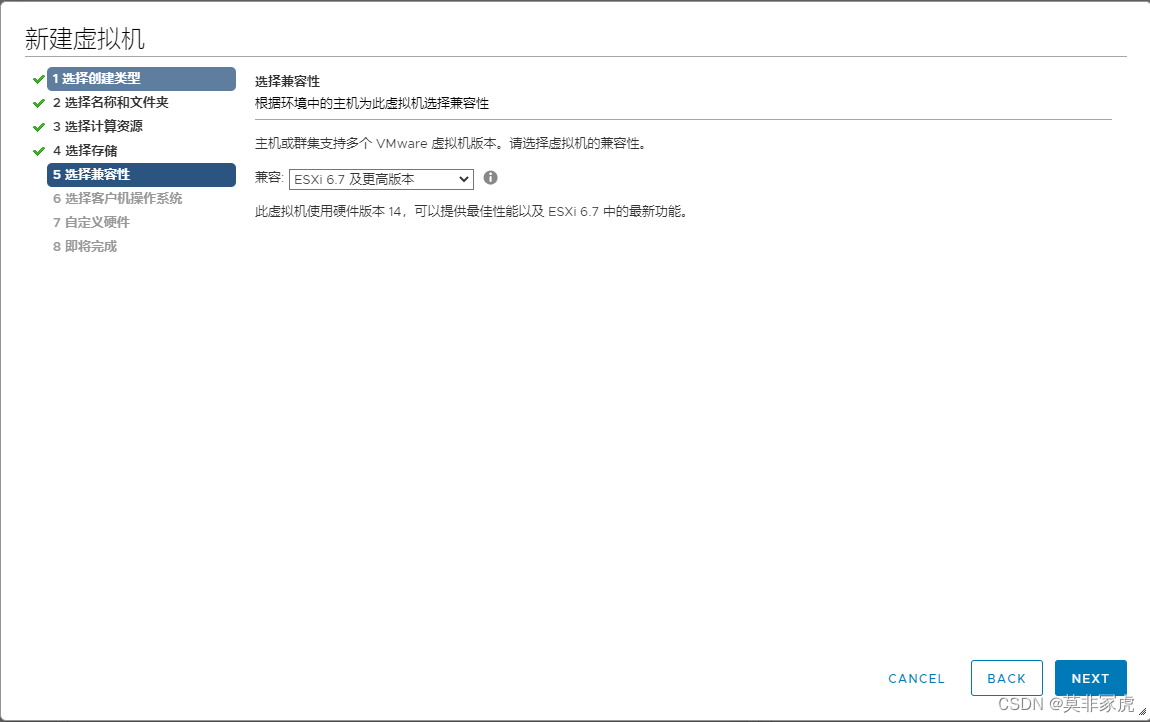
Task: Click the BACK button
Action: pos(1006,678)
